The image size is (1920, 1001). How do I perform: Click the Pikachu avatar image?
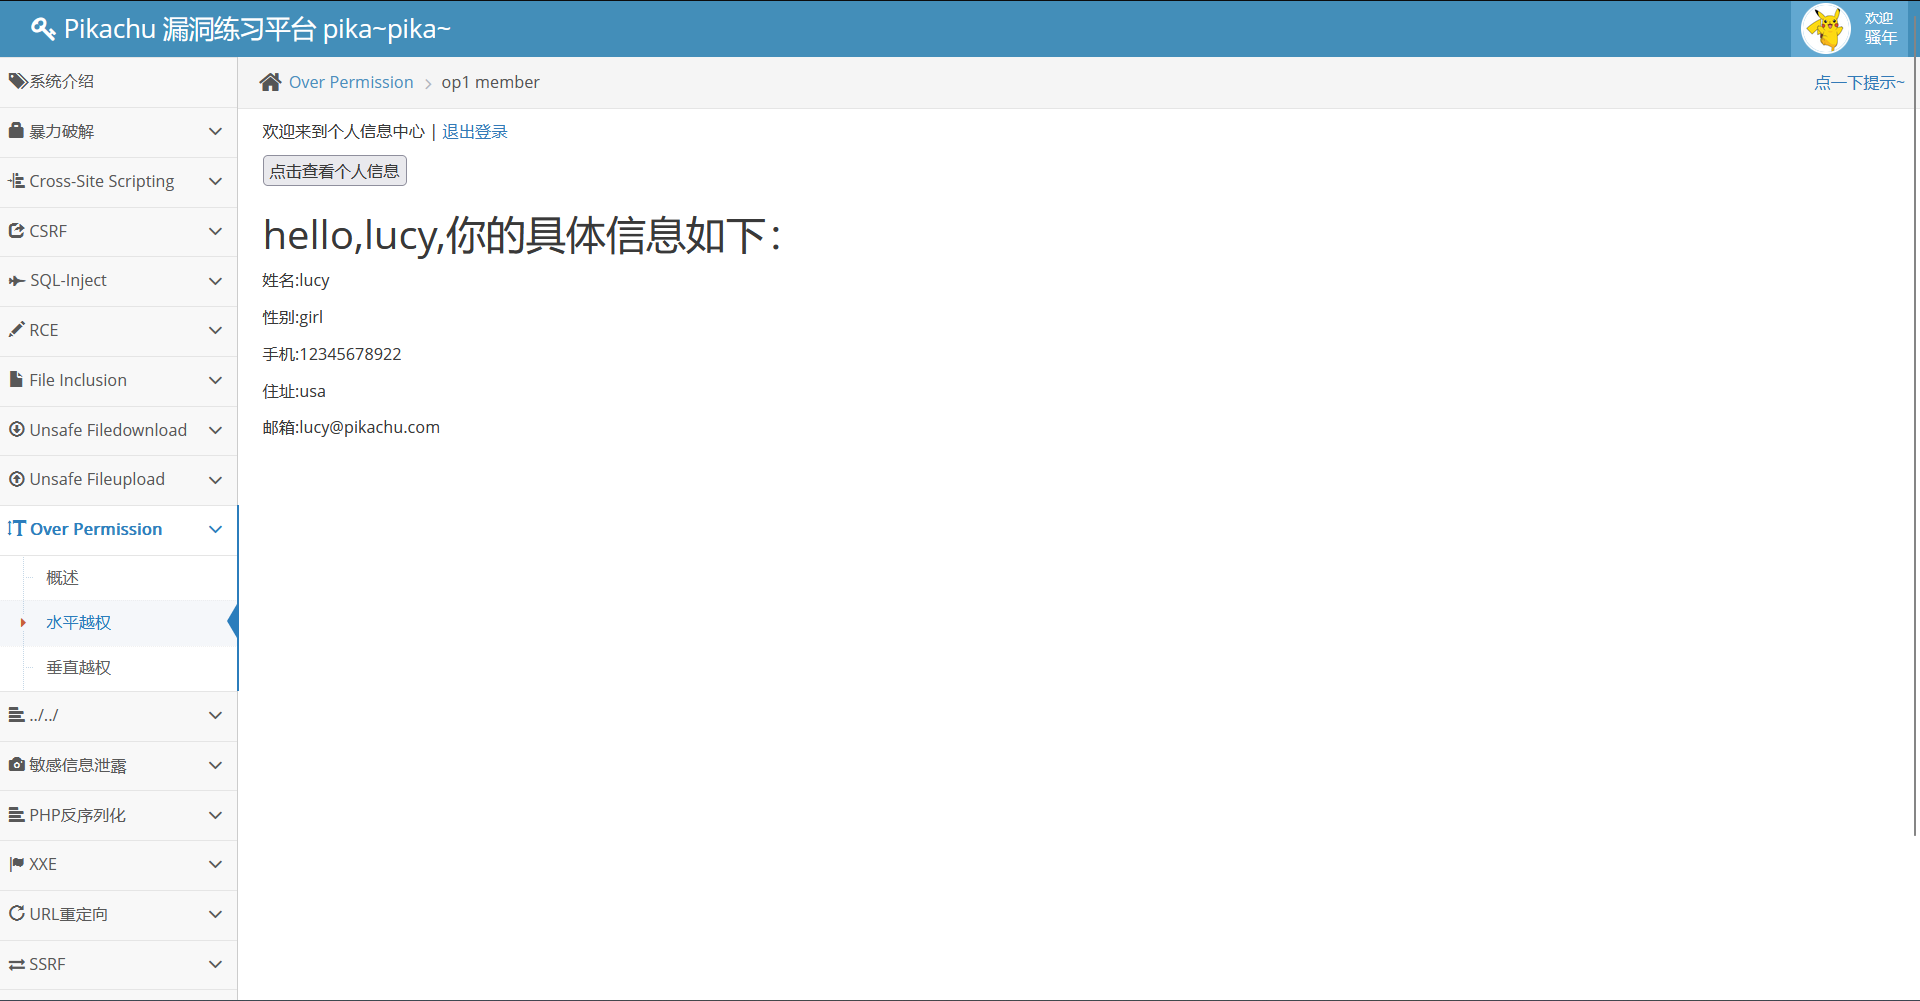pos(1826,28)
